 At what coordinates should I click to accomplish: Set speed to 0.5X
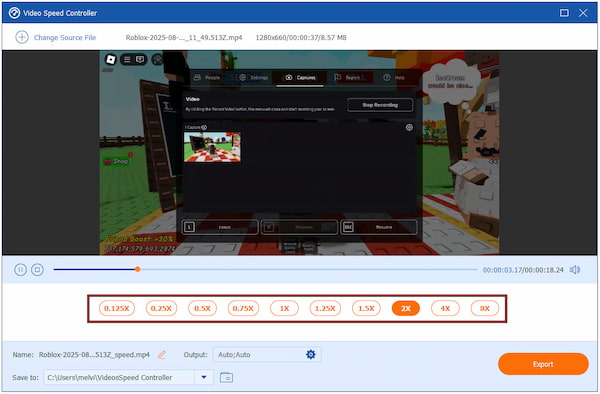click(202, 308)
